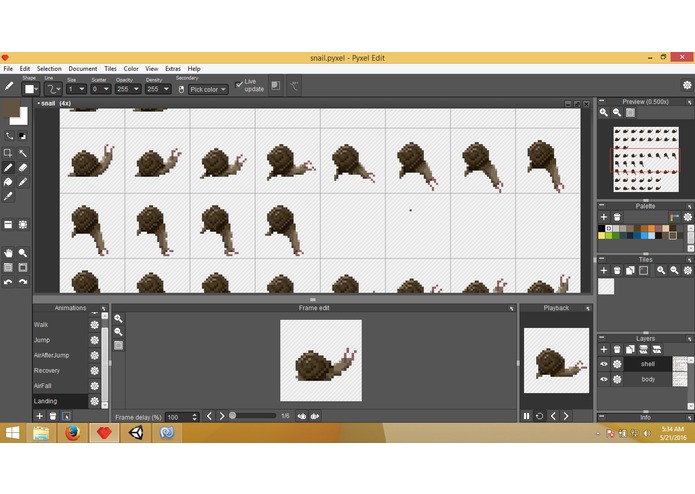Toggle onion skin previous frame
695x494 pixels.
(x=302, y=416)
